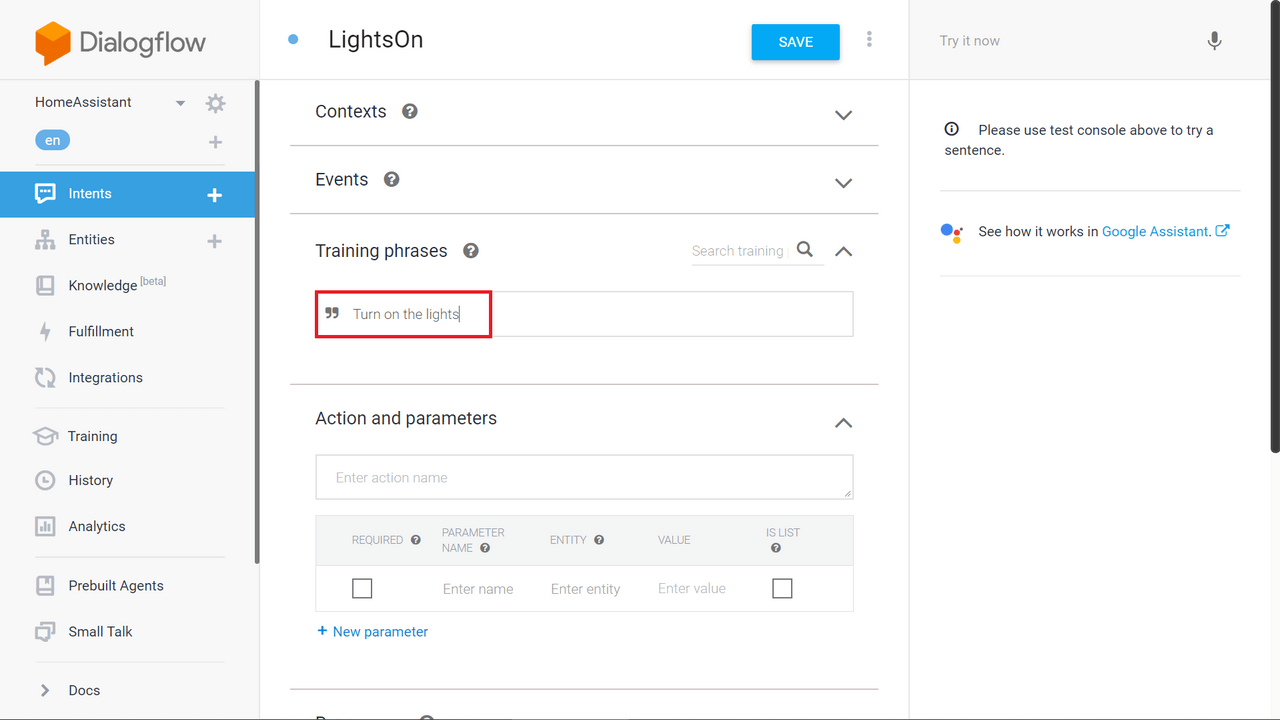Click the Intents chat bubble icon
The image size is (1280, 720).
tap(45, 194)
